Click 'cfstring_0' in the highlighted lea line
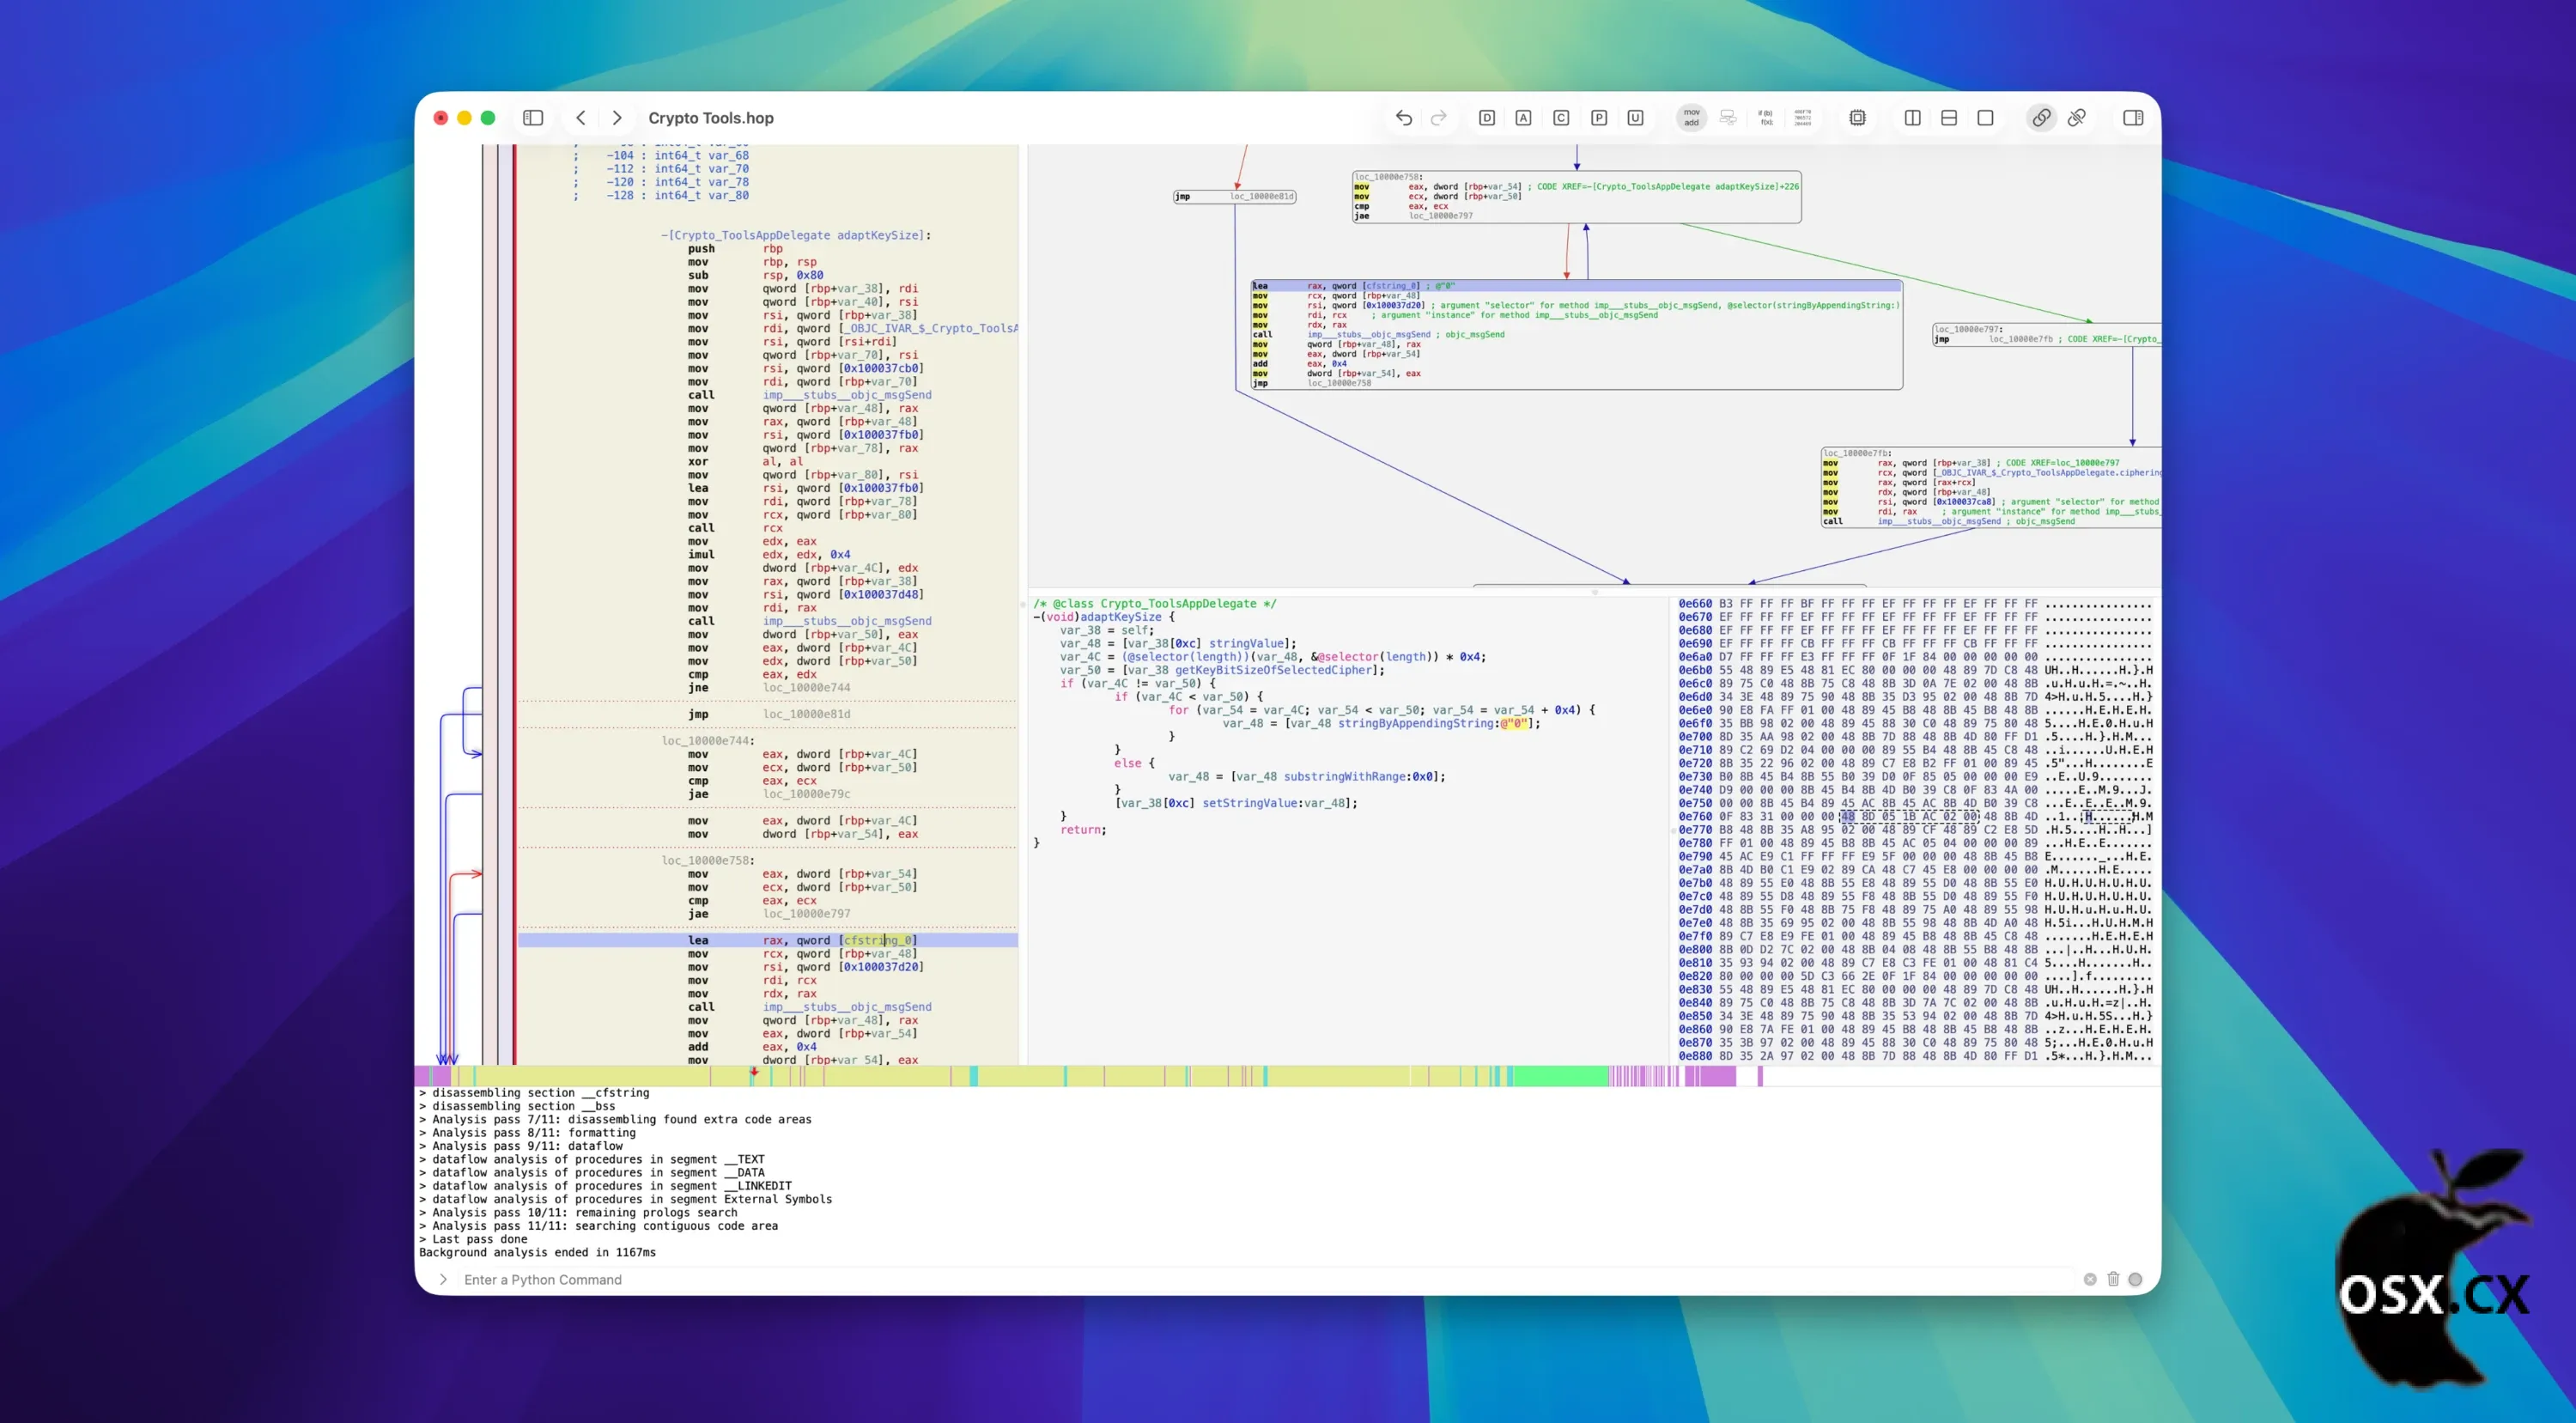 pos(877,940)
